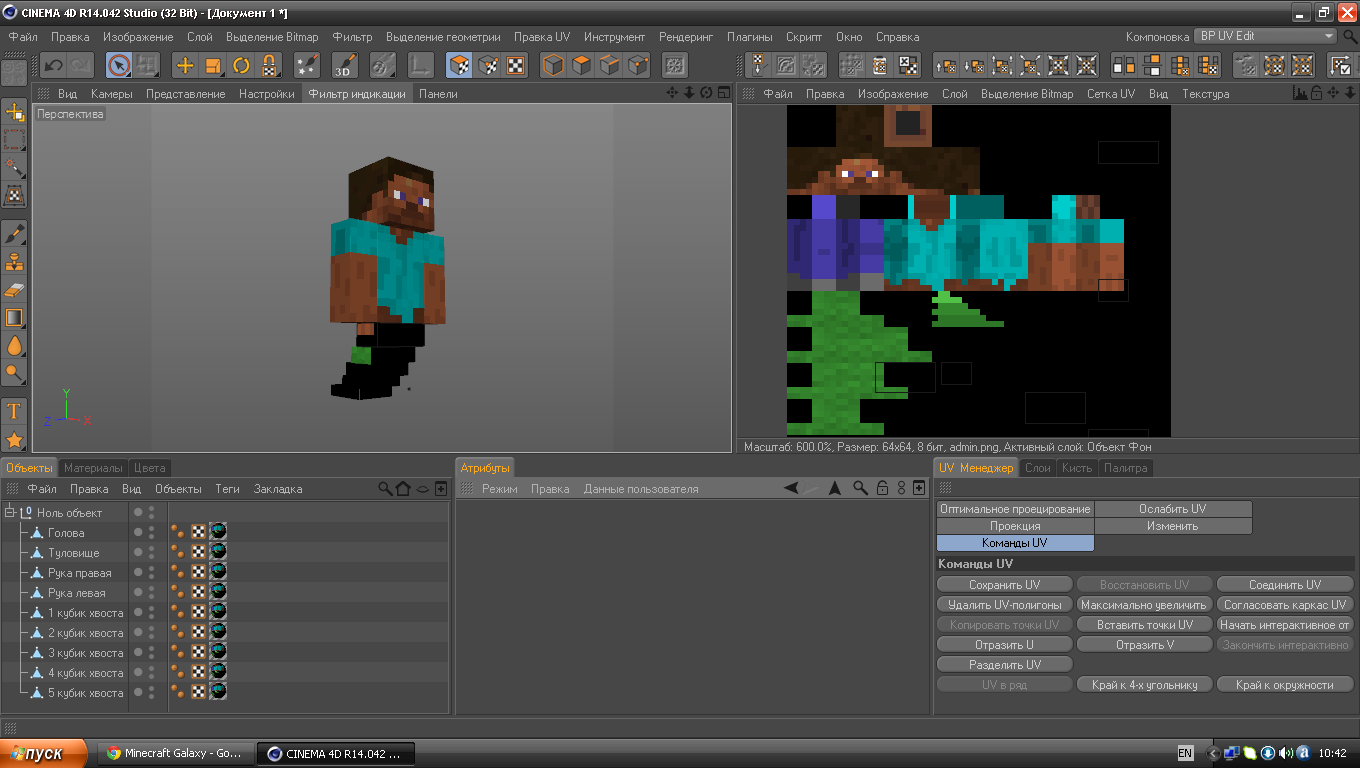The width and height of the screenshot is (1360, 768).
Task: Switch to the Цвета tab
Action: 150,468
